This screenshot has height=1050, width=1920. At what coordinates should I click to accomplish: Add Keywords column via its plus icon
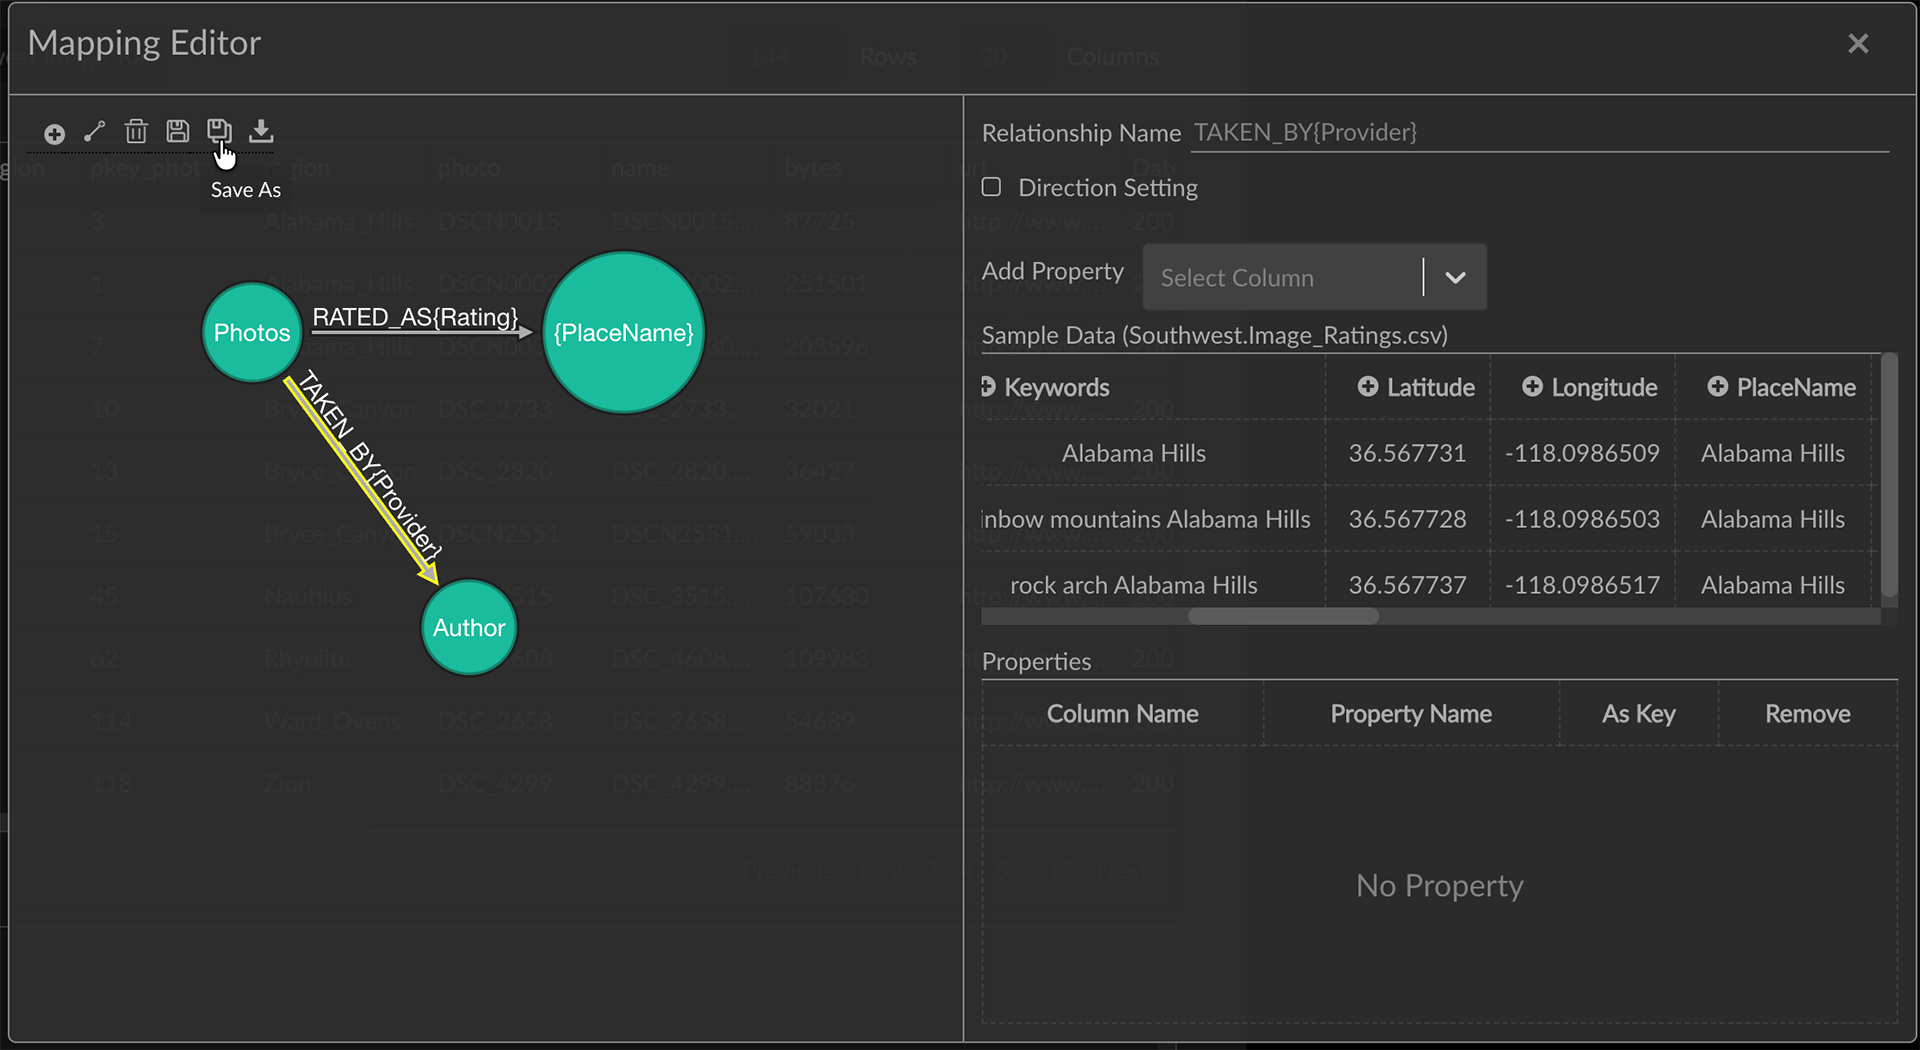click(988, 387)
